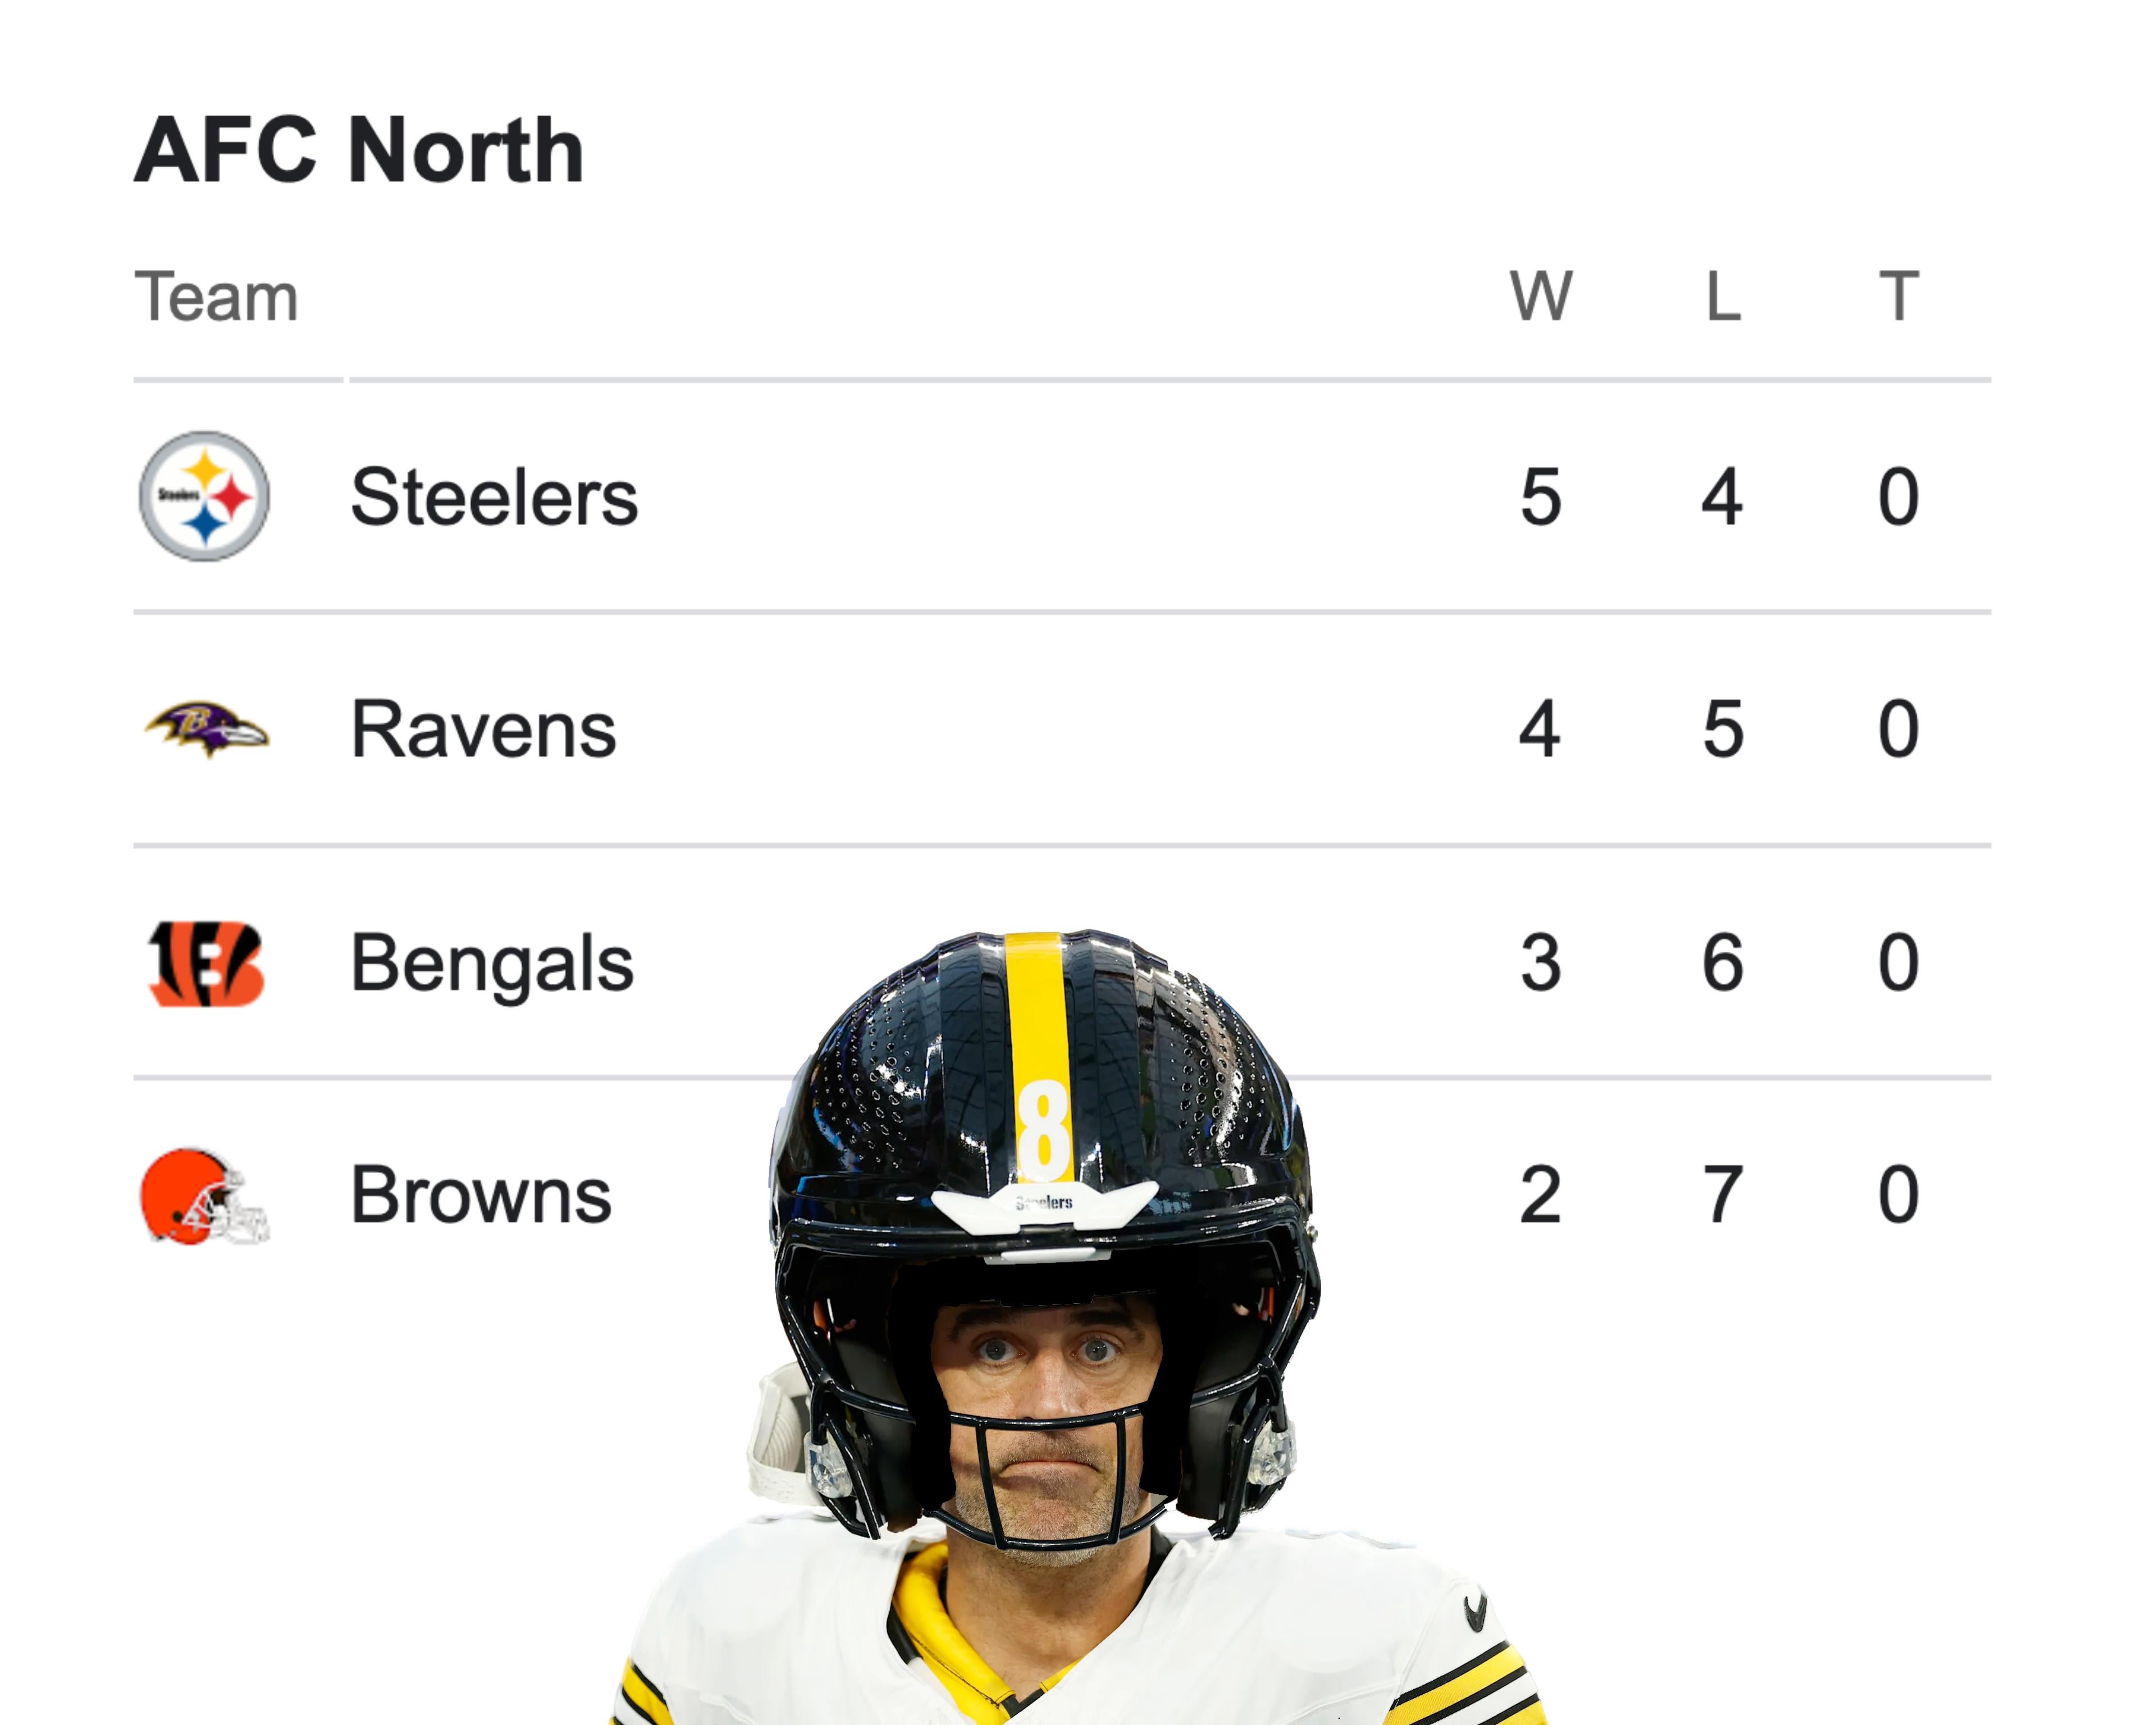Click the Bengals losses value 6

1723,963
